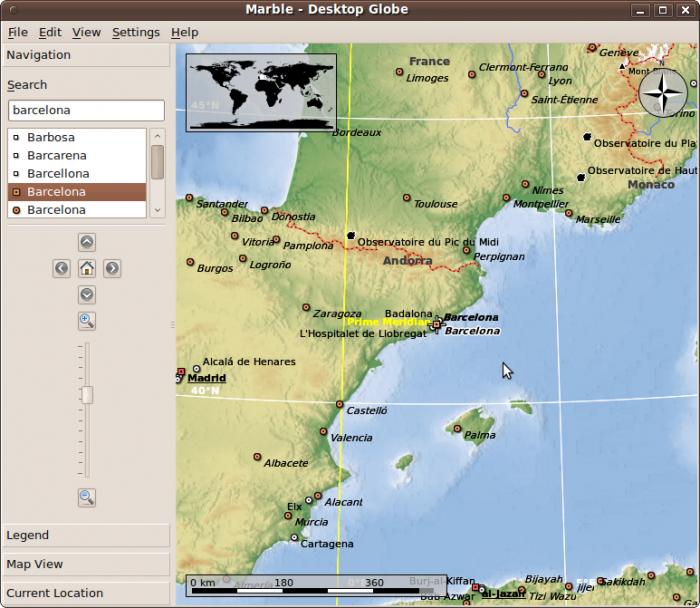Click the home button in navigation pad
Image resolution: width=700 pixels, height=608 pixels.
87,268
